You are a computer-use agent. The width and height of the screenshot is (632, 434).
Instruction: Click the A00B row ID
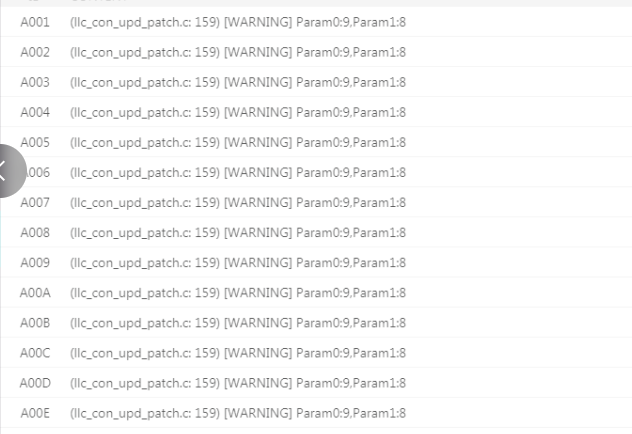tap(35, 323)
